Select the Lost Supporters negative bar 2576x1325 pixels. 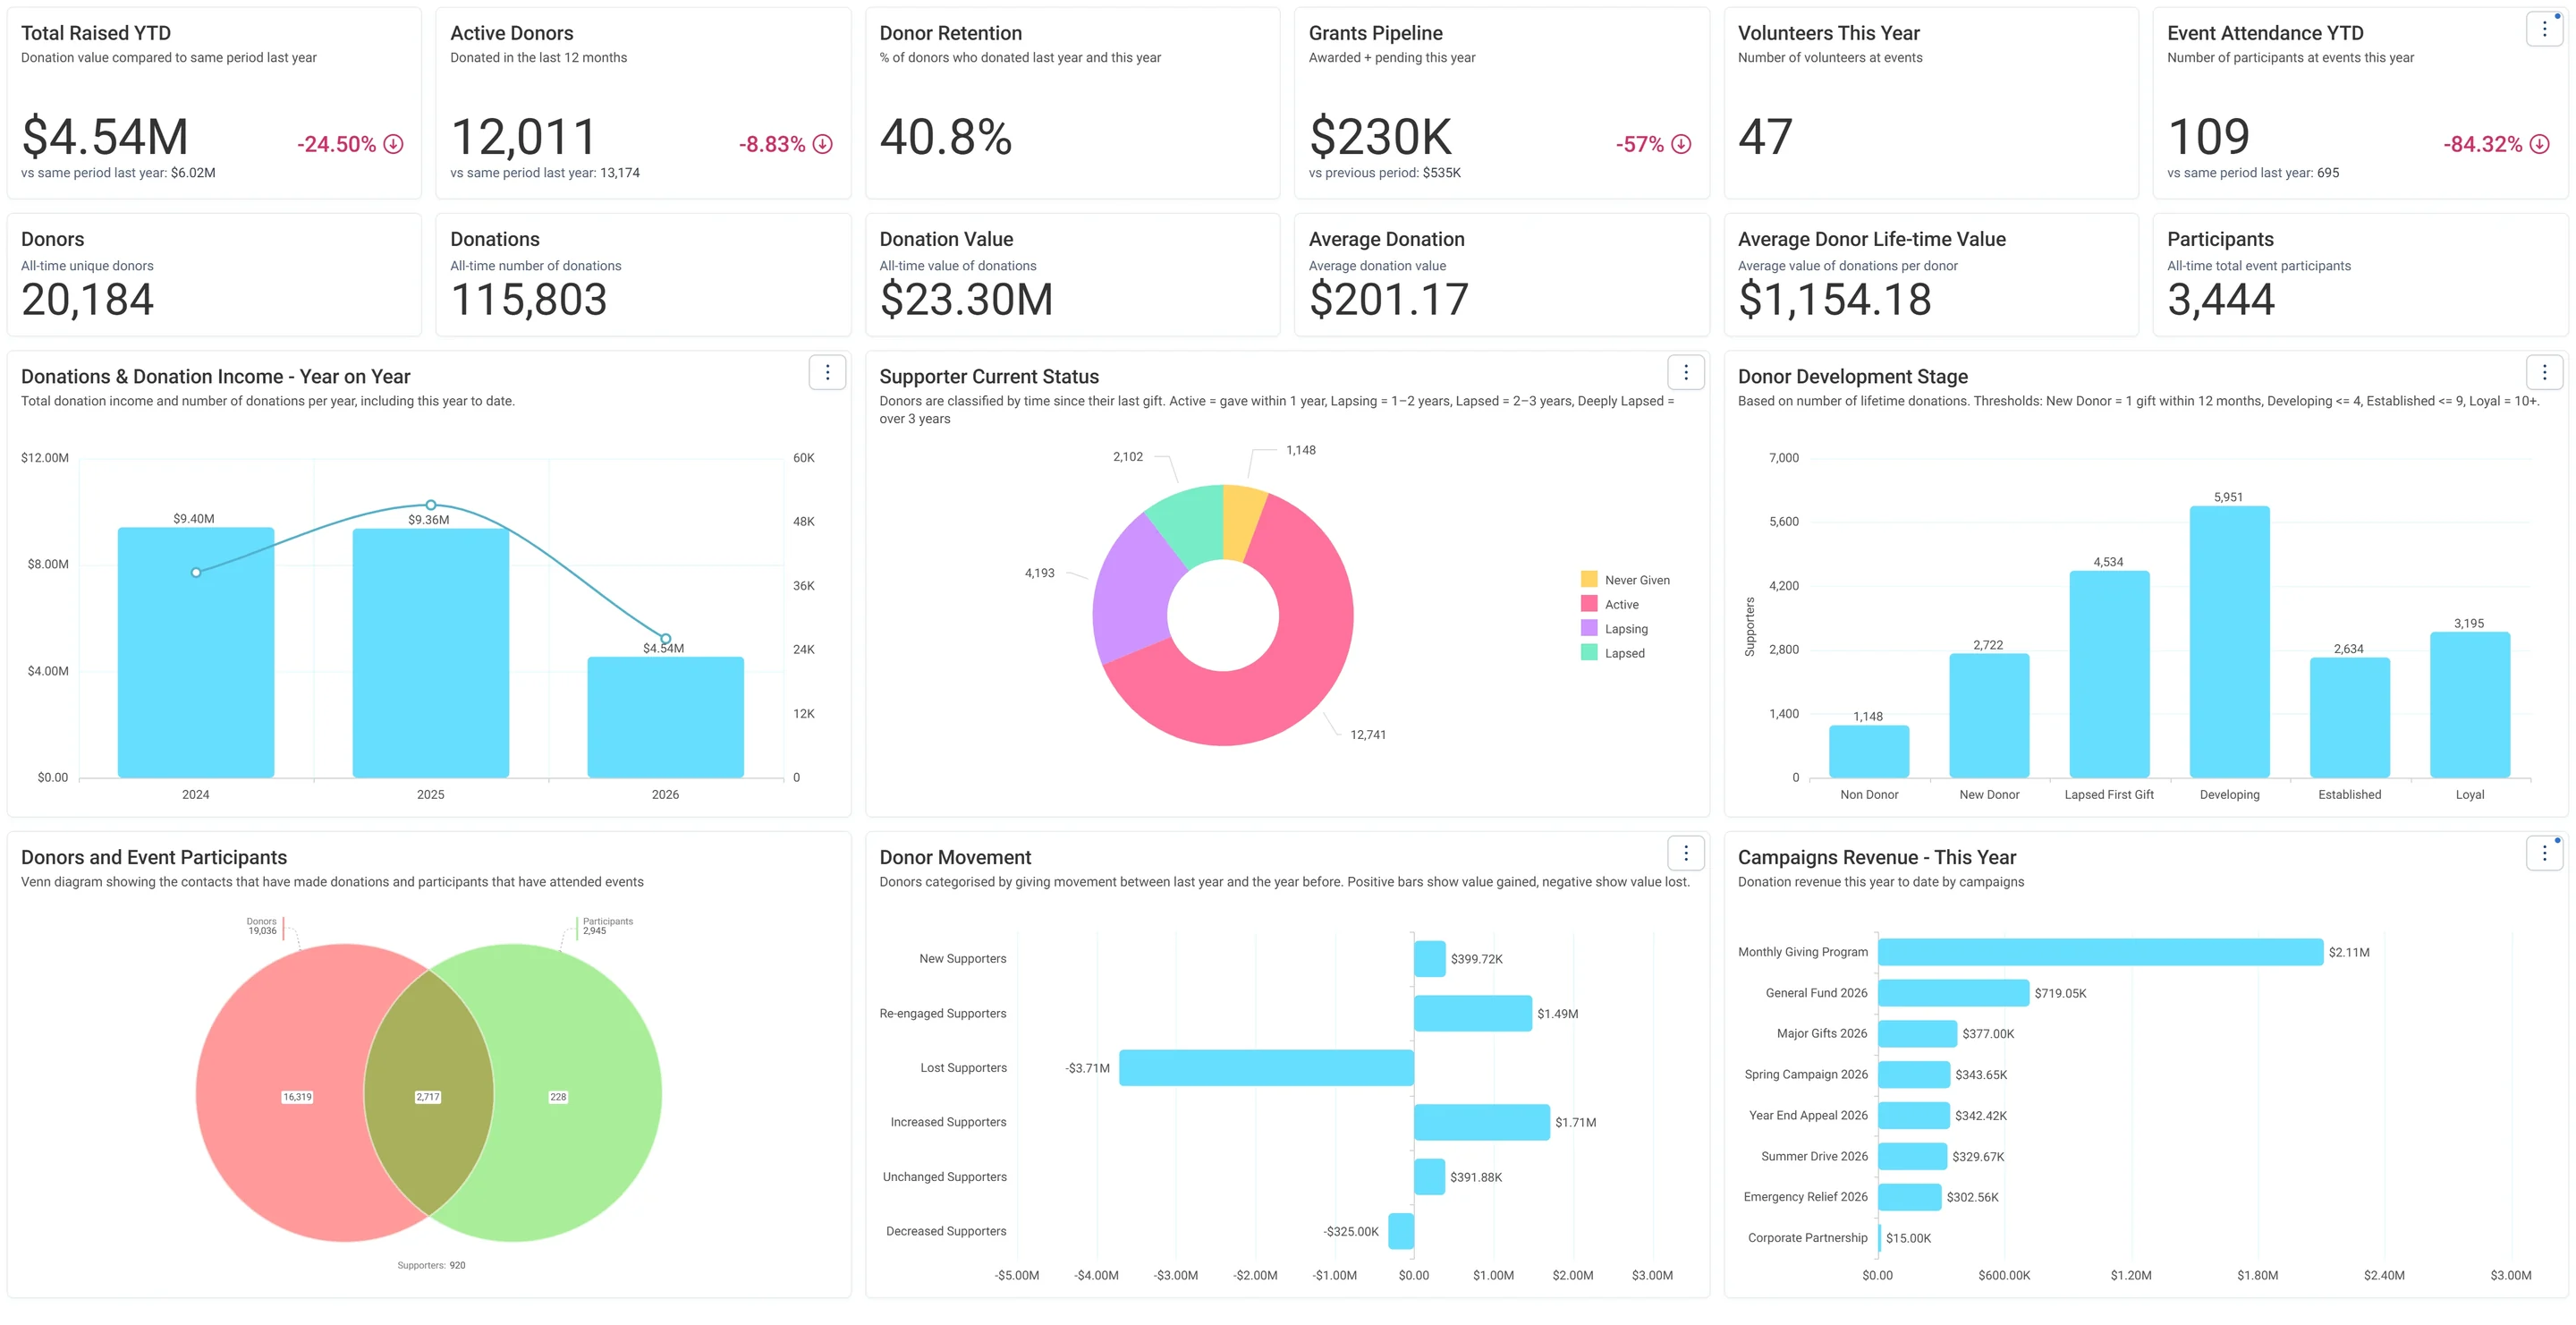pos(1266,1068)
